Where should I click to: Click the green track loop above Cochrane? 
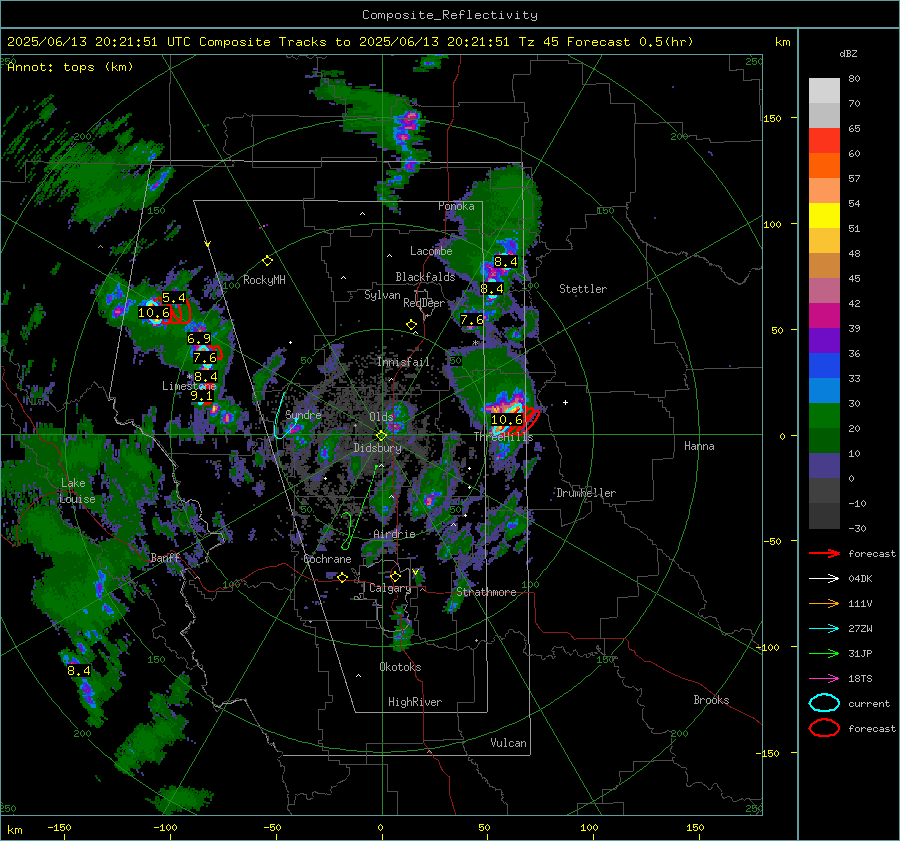347,531
